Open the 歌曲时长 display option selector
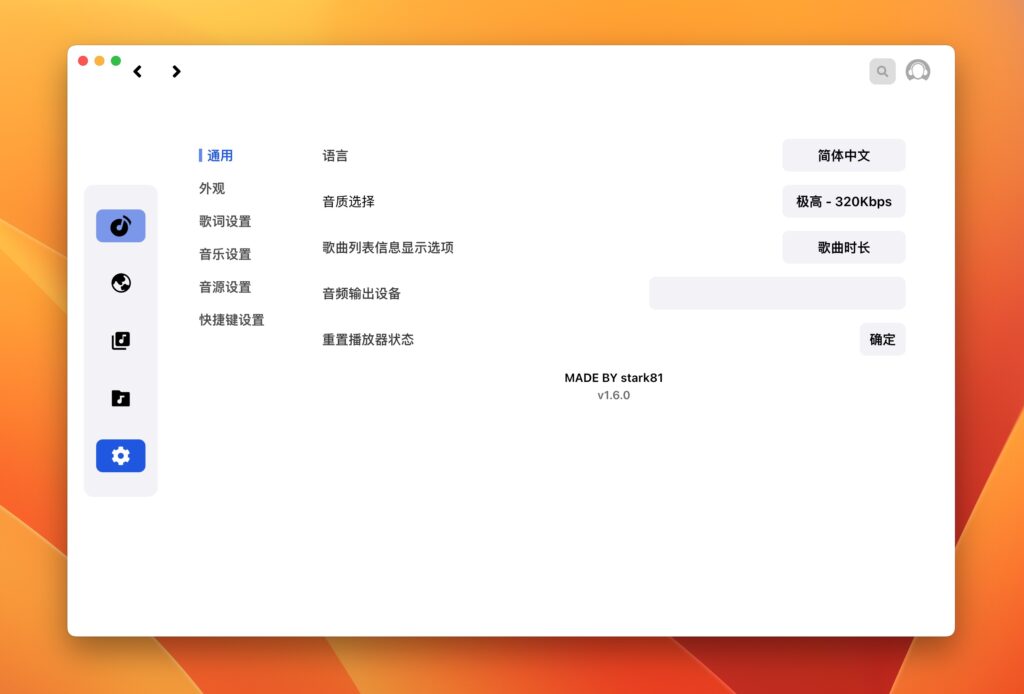The height and width of the screenshot is (694, 1024). tap(843, 247)
